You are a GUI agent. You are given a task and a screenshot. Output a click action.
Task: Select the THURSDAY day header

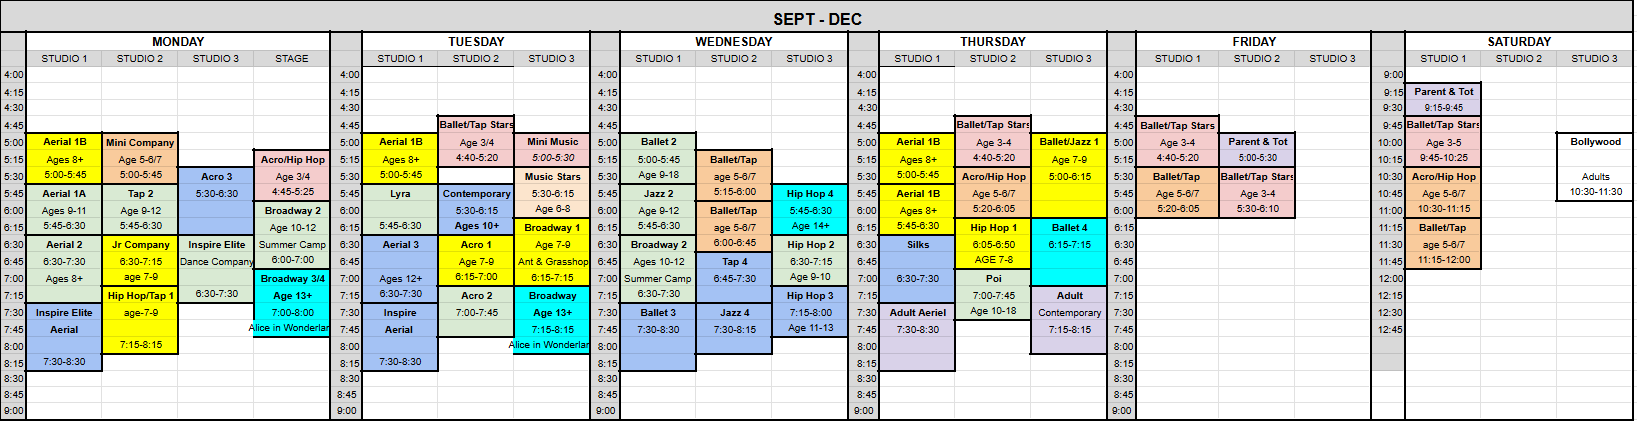click(x=993, y=42)
